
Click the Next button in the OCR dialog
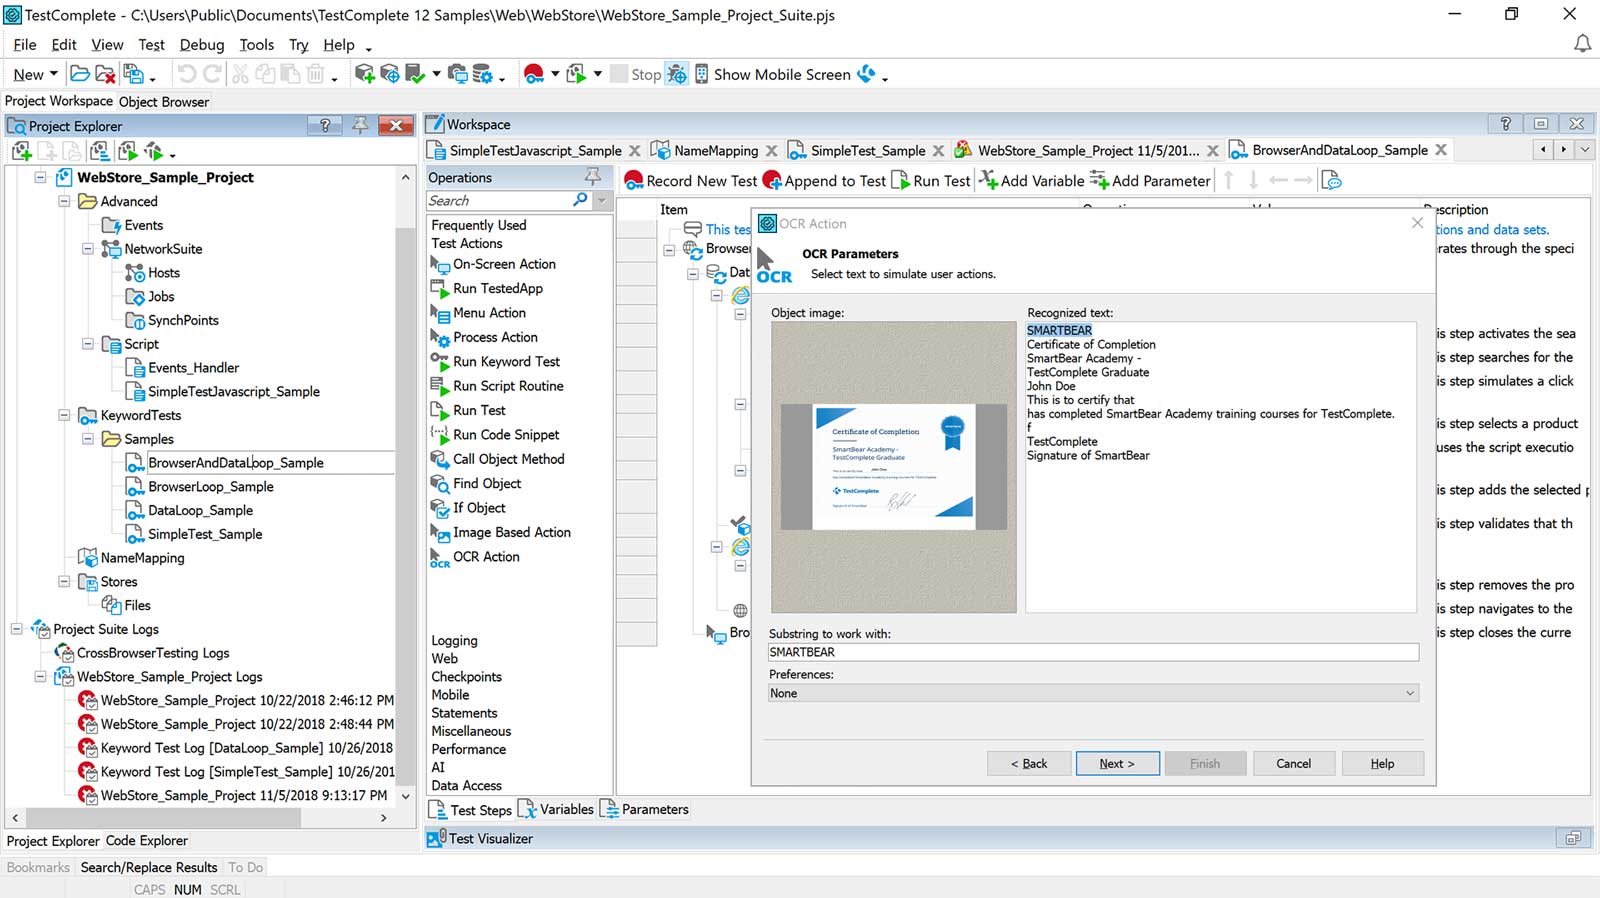pyautogui.click(x=1117, y=764)
